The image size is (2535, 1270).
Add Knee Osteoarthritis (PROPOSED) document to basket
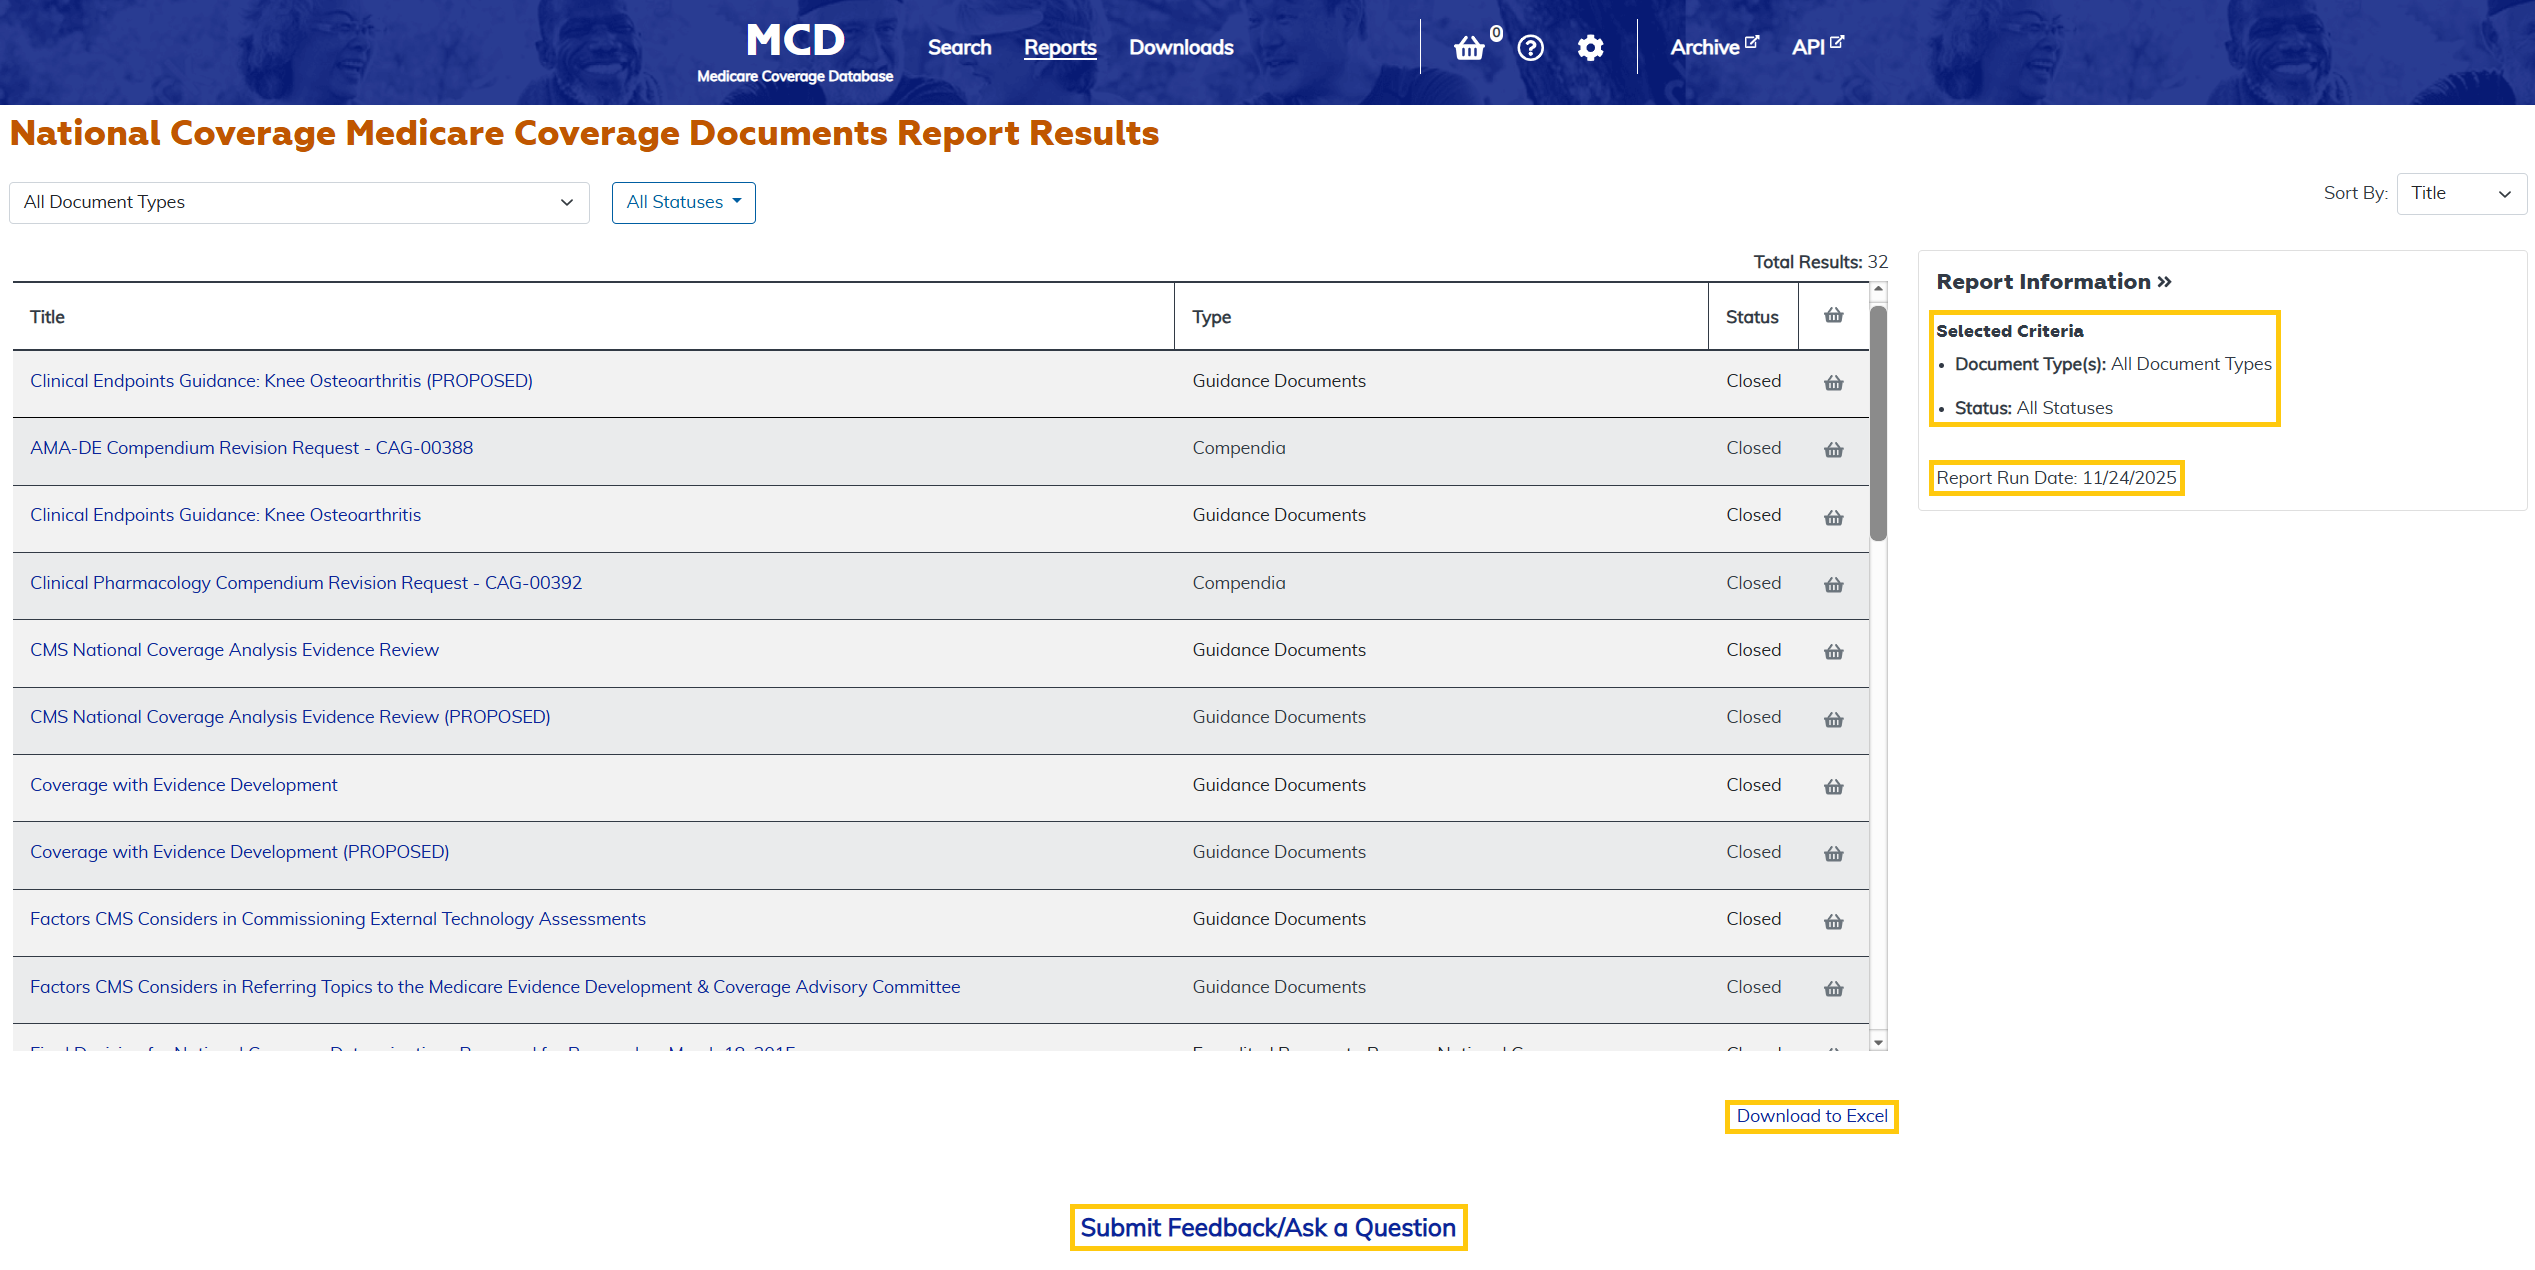(1833, 383)
